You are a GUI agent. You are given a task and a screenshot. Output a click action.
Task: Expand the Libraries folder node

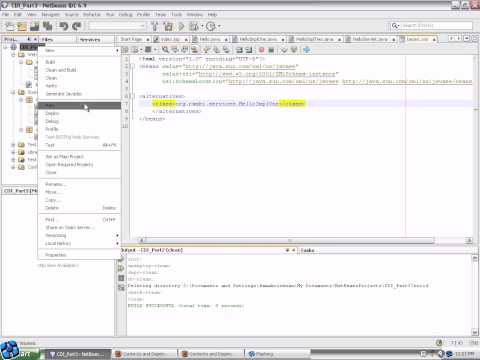coord(13,152)
